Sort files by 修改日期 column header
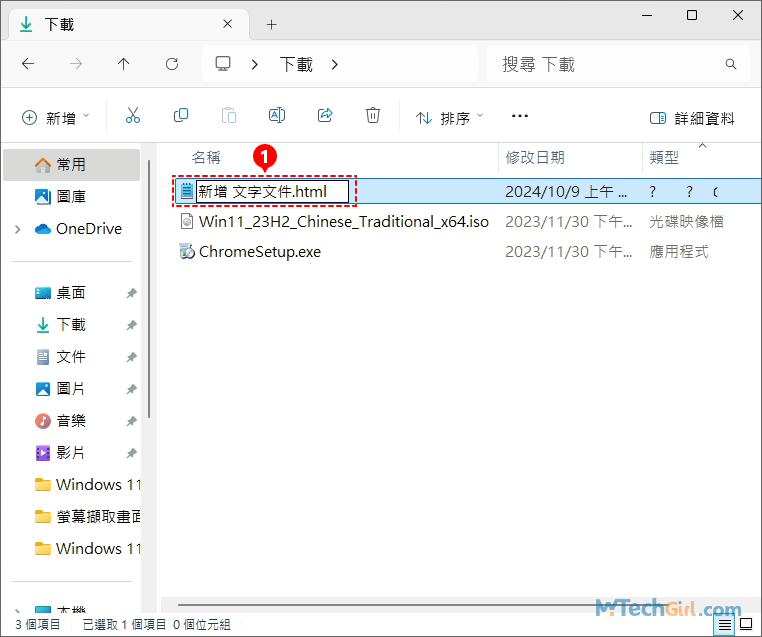Image resolution: width=762 pixels, height=637 pixels. click(x=535, y=157)
